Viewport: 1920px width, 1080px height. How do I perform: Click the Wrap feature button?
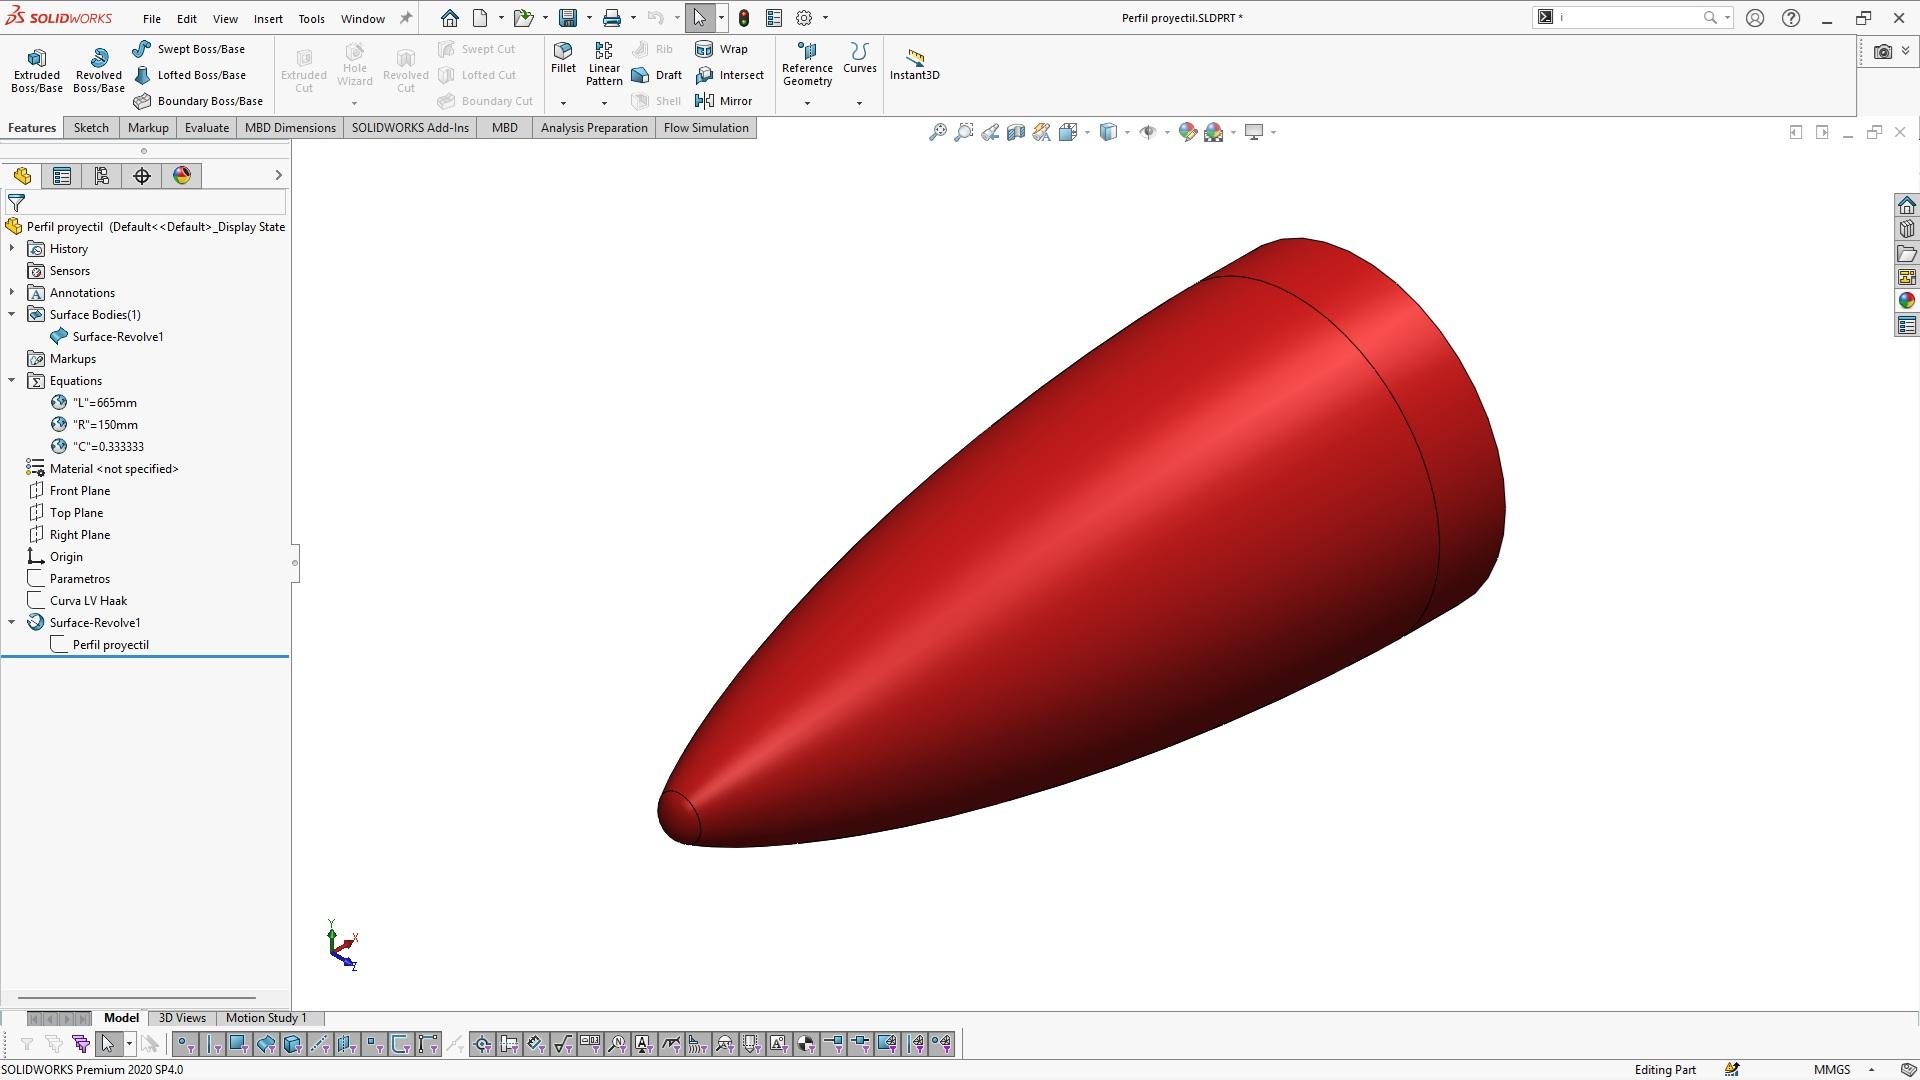(722, 49)
